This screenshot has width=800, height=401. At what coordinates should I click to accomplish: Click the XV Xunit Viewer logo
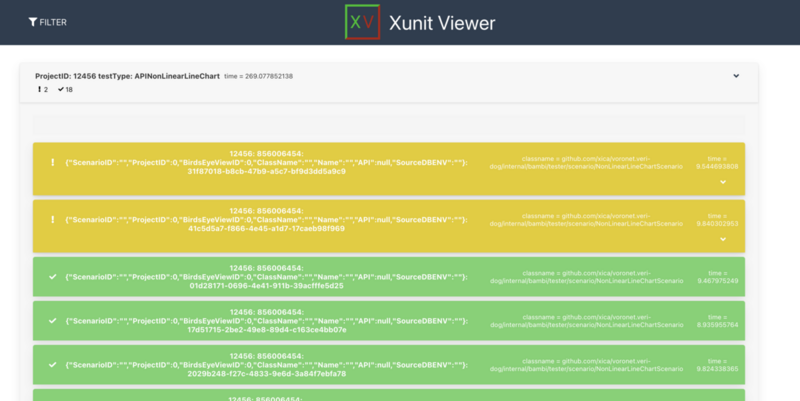[362, 22]
